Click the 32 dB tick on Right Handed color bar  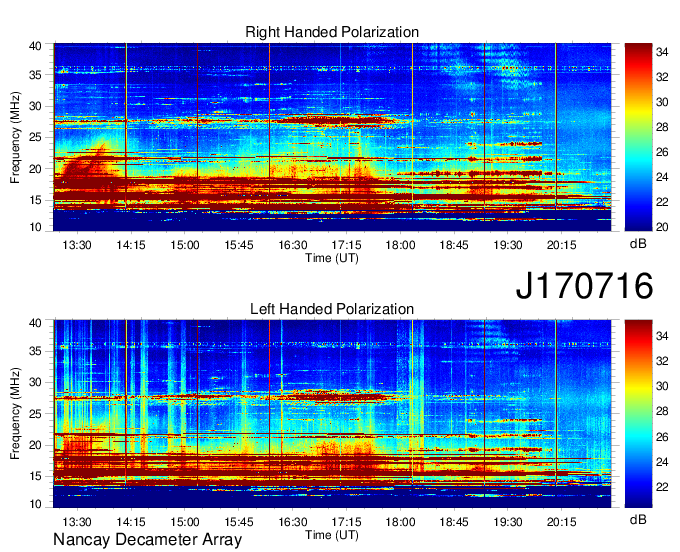662,77
